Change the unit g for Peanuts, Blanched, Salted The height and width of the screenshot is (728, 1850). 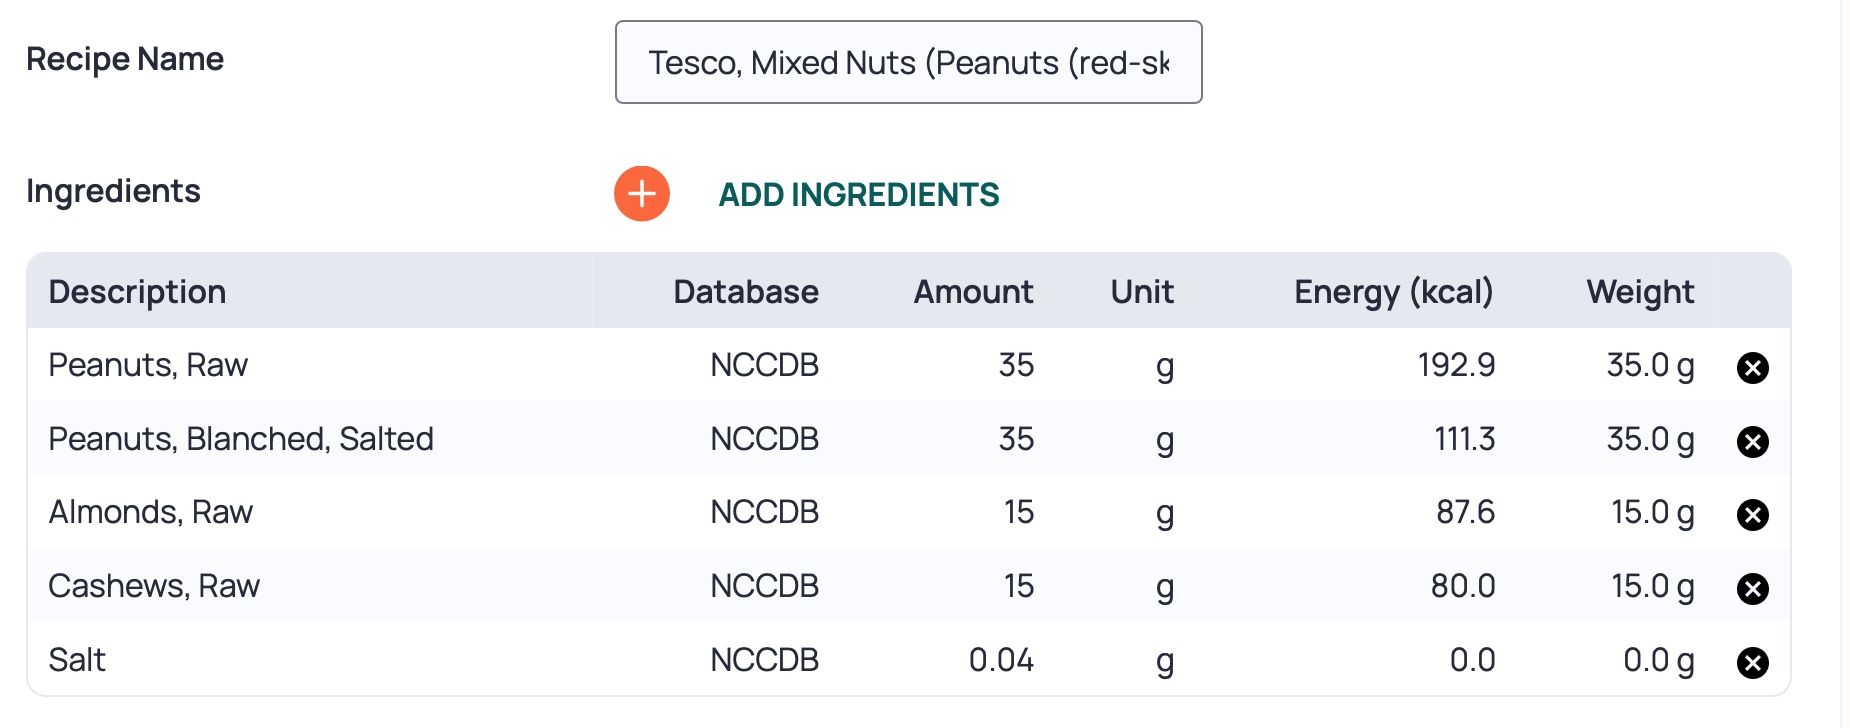tap(1164, 440)
